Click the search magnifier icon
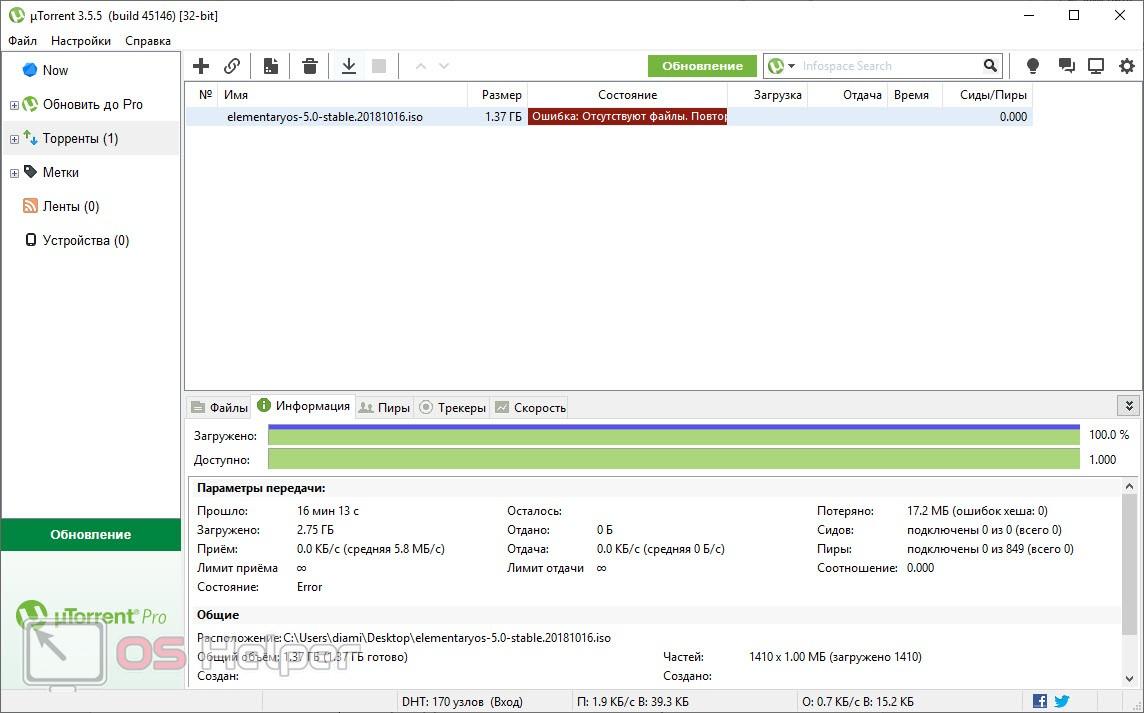This screenshot has width=1144, height=713. coord(990,66)
